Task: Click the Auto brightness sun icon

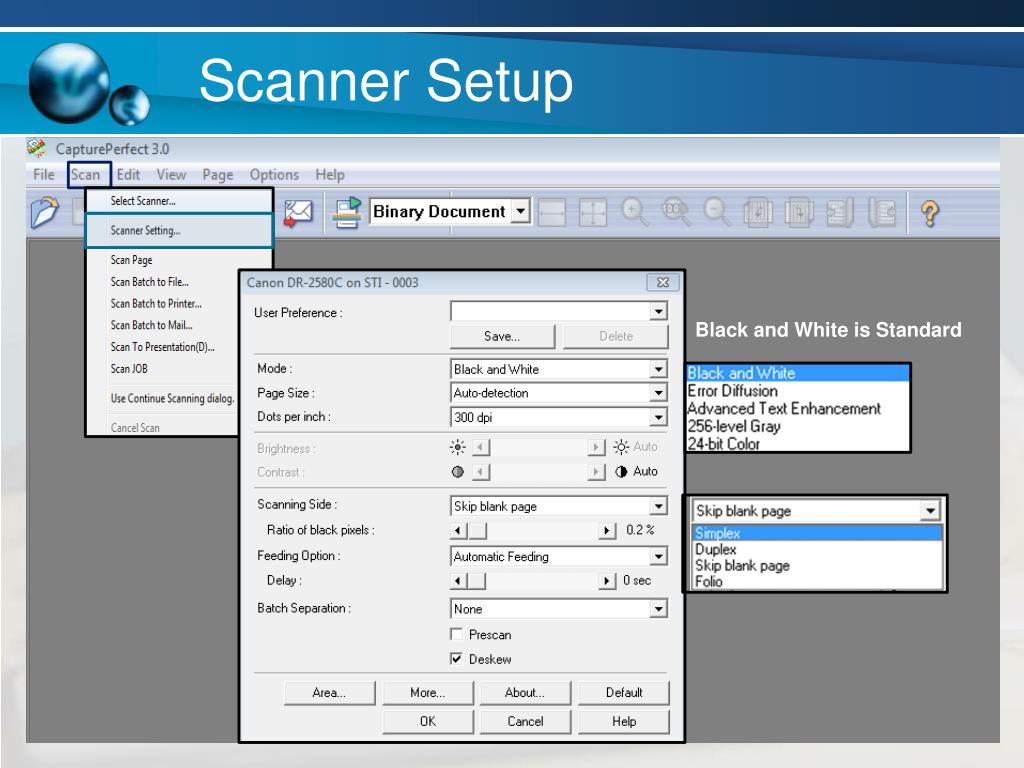Action: click(x=621, y=447)
